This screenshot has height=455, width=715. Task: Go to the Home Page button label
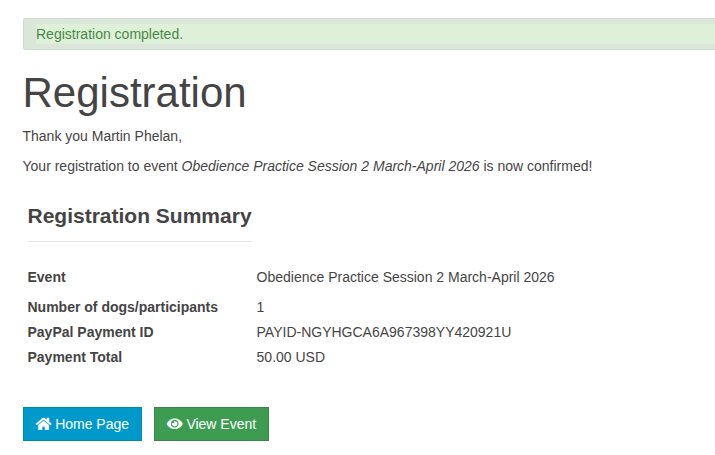tap(92, 424)
